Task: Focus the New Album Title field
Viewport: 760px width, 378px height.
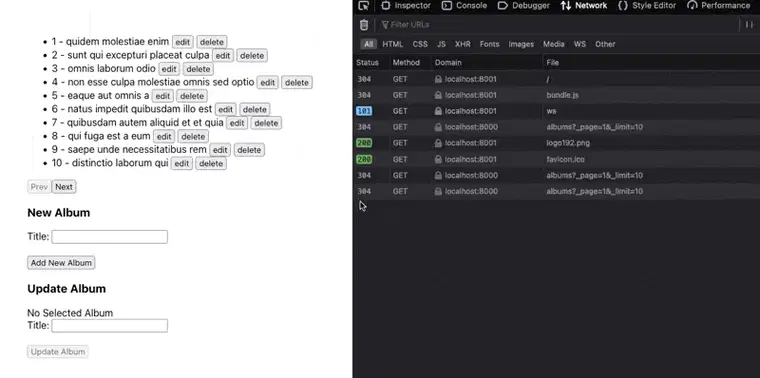Action: point(110,237)
